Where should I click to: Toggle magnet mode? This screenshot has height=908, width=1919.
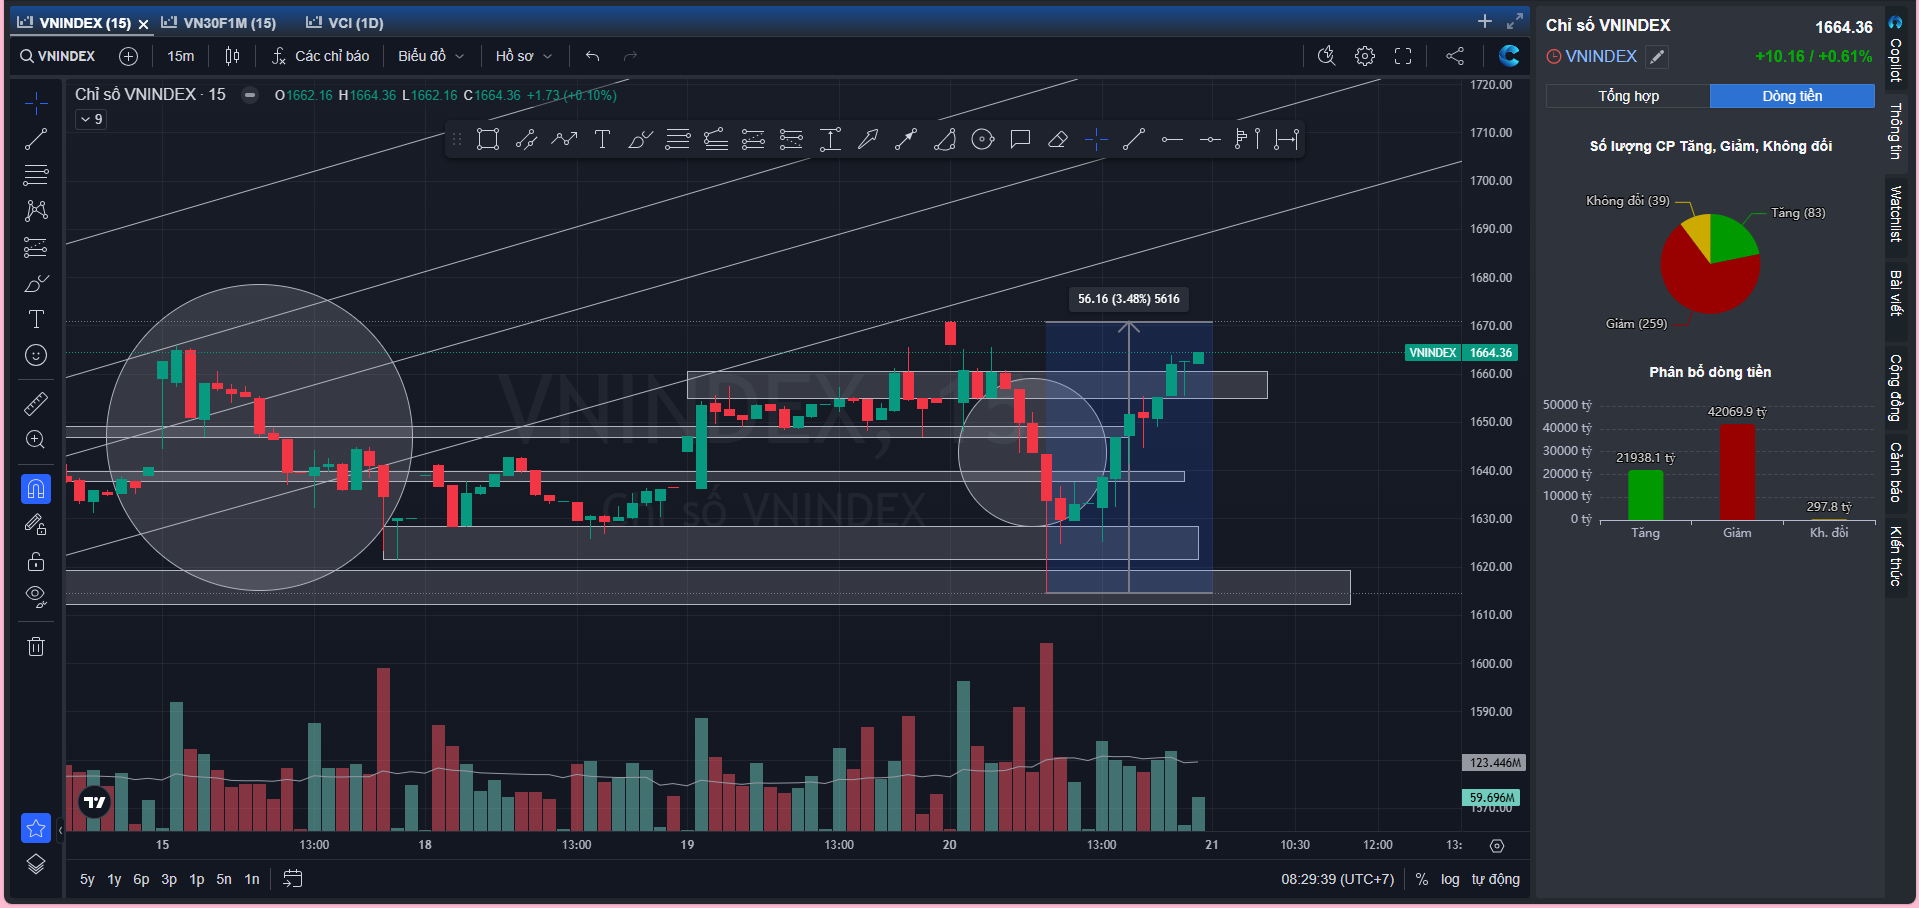36,489
